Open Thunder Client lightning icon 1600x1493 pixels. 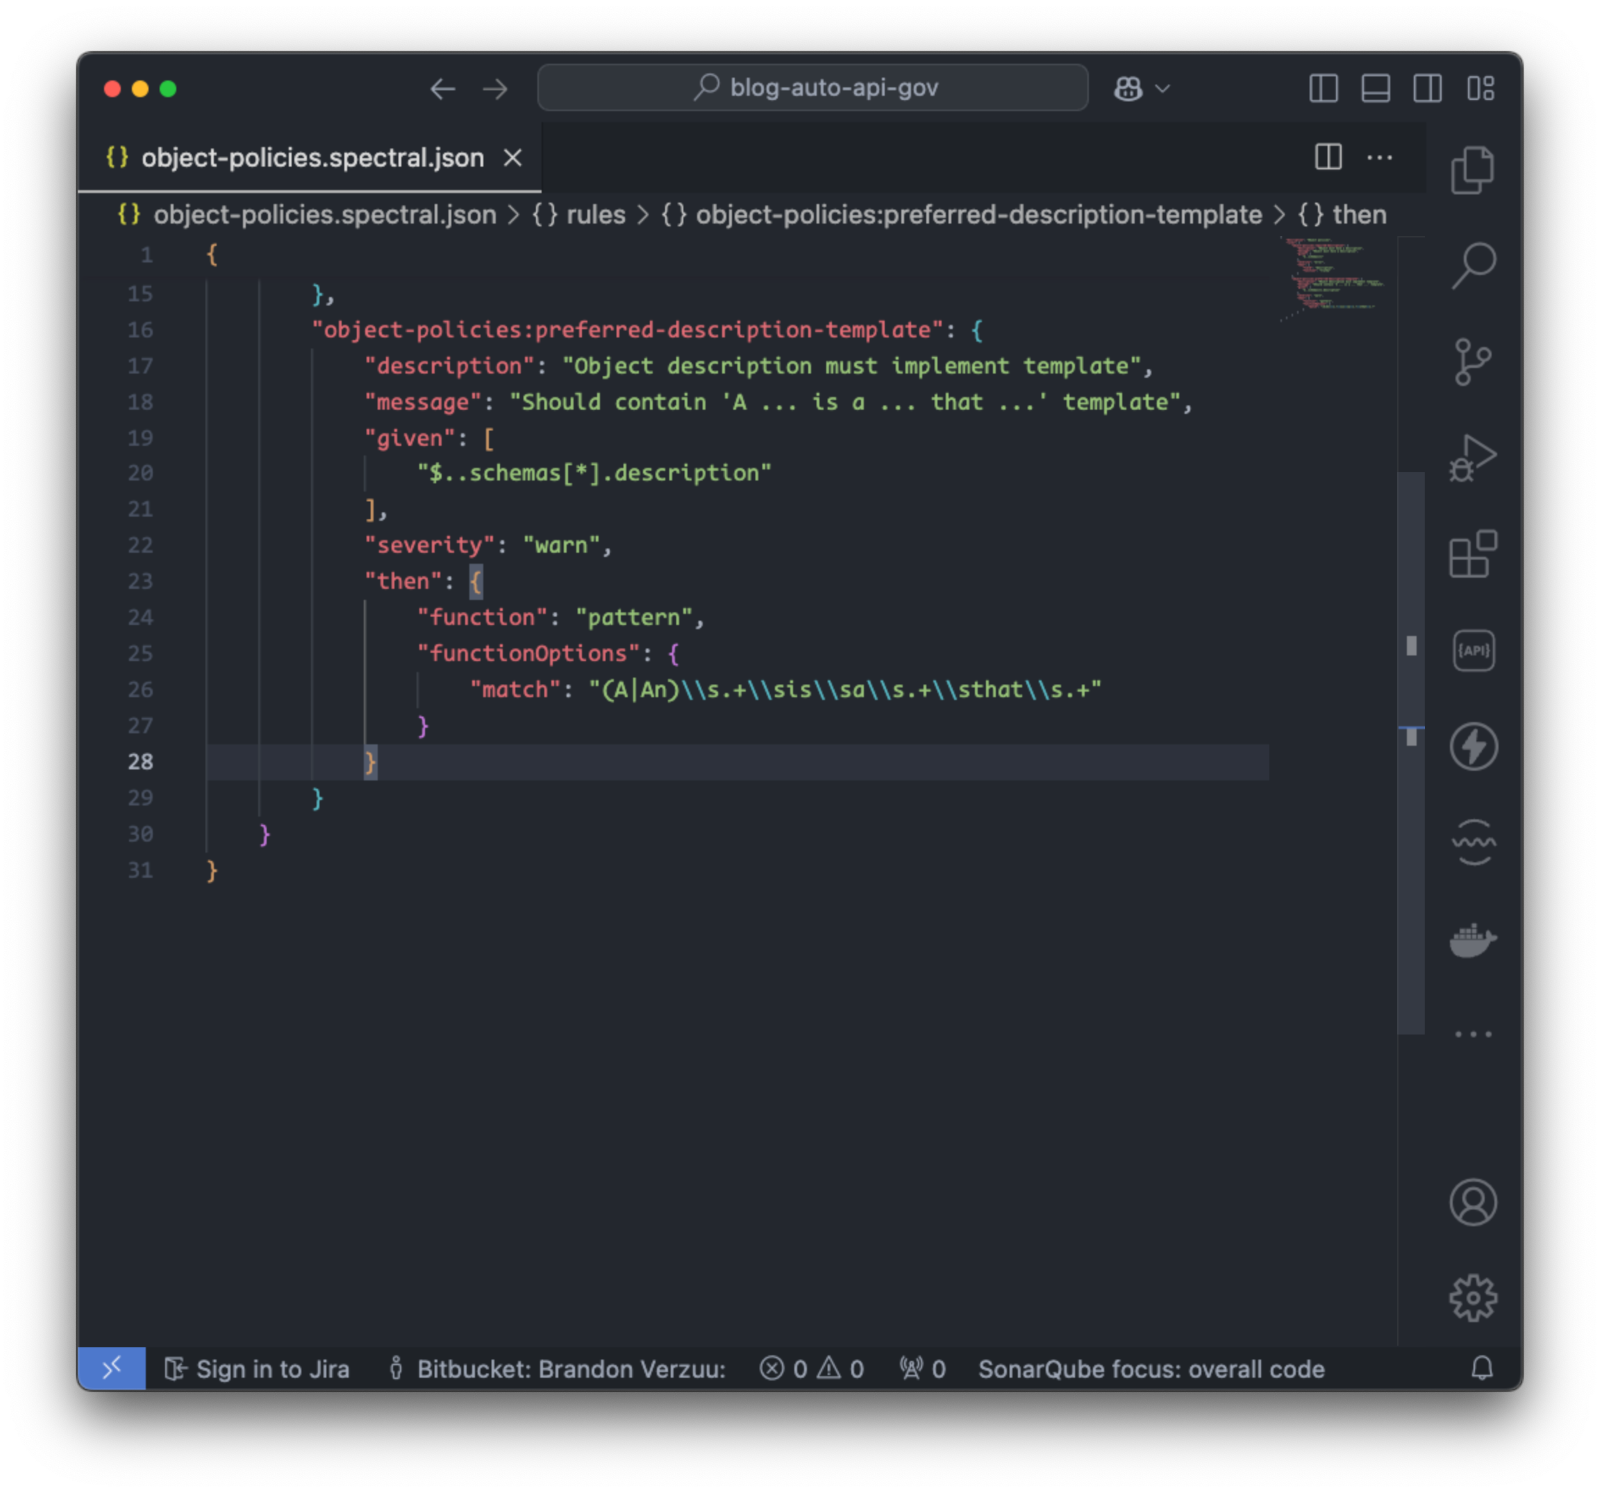tap(1472, 748)
